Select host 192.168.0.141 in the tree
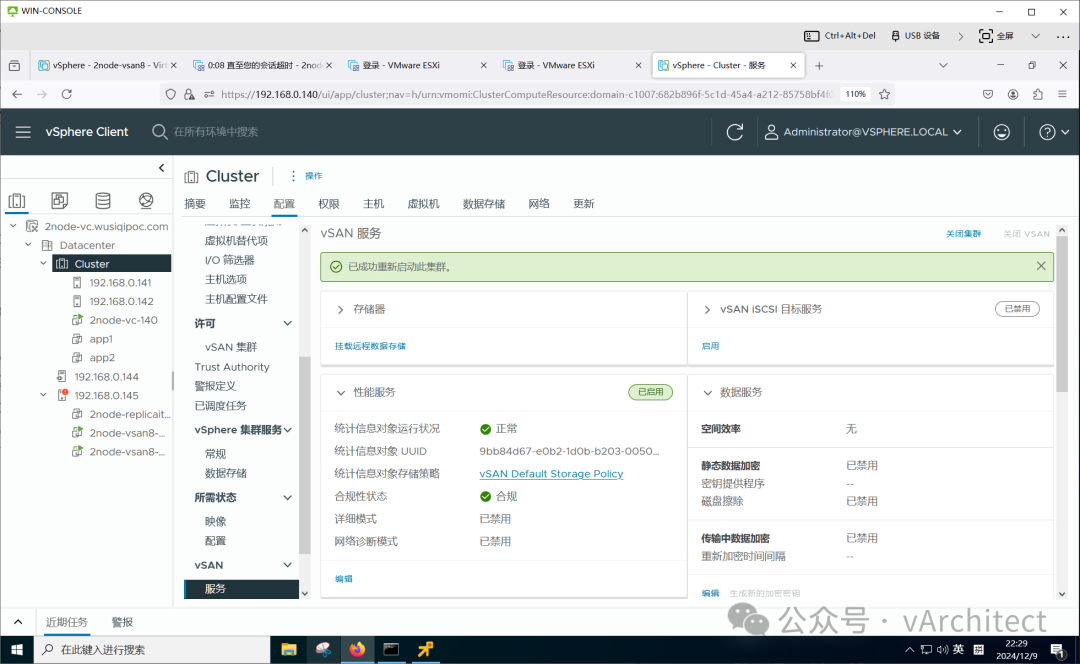 click(120, 282)
